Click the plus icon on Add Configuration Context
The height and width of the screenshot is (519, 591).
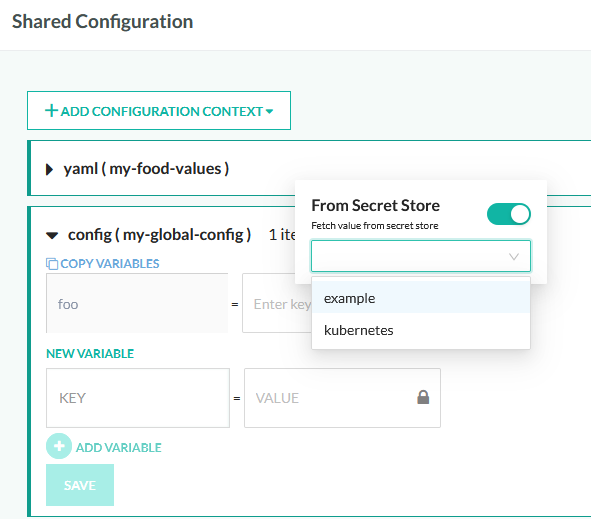[51, 111]
